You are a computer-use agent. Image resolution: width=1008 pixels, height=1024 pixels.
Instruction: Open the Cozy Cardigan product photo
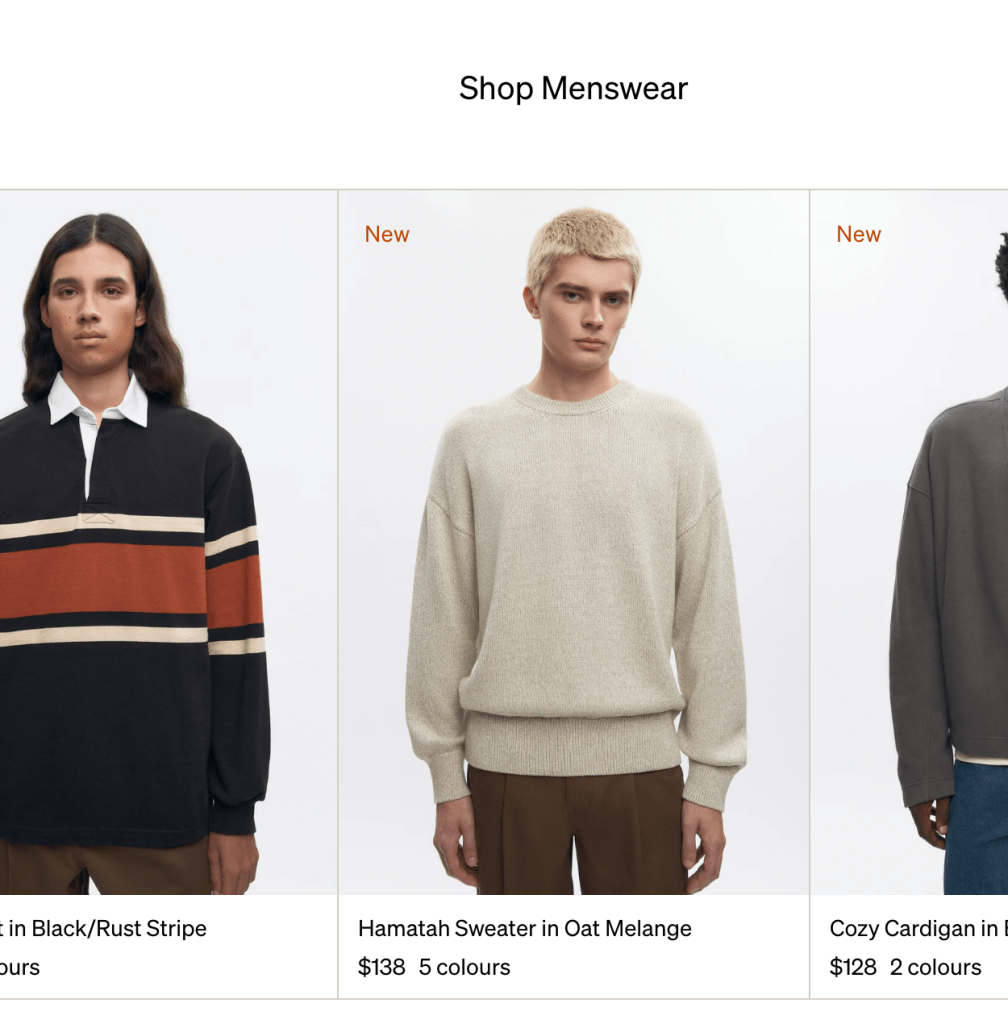909,542
